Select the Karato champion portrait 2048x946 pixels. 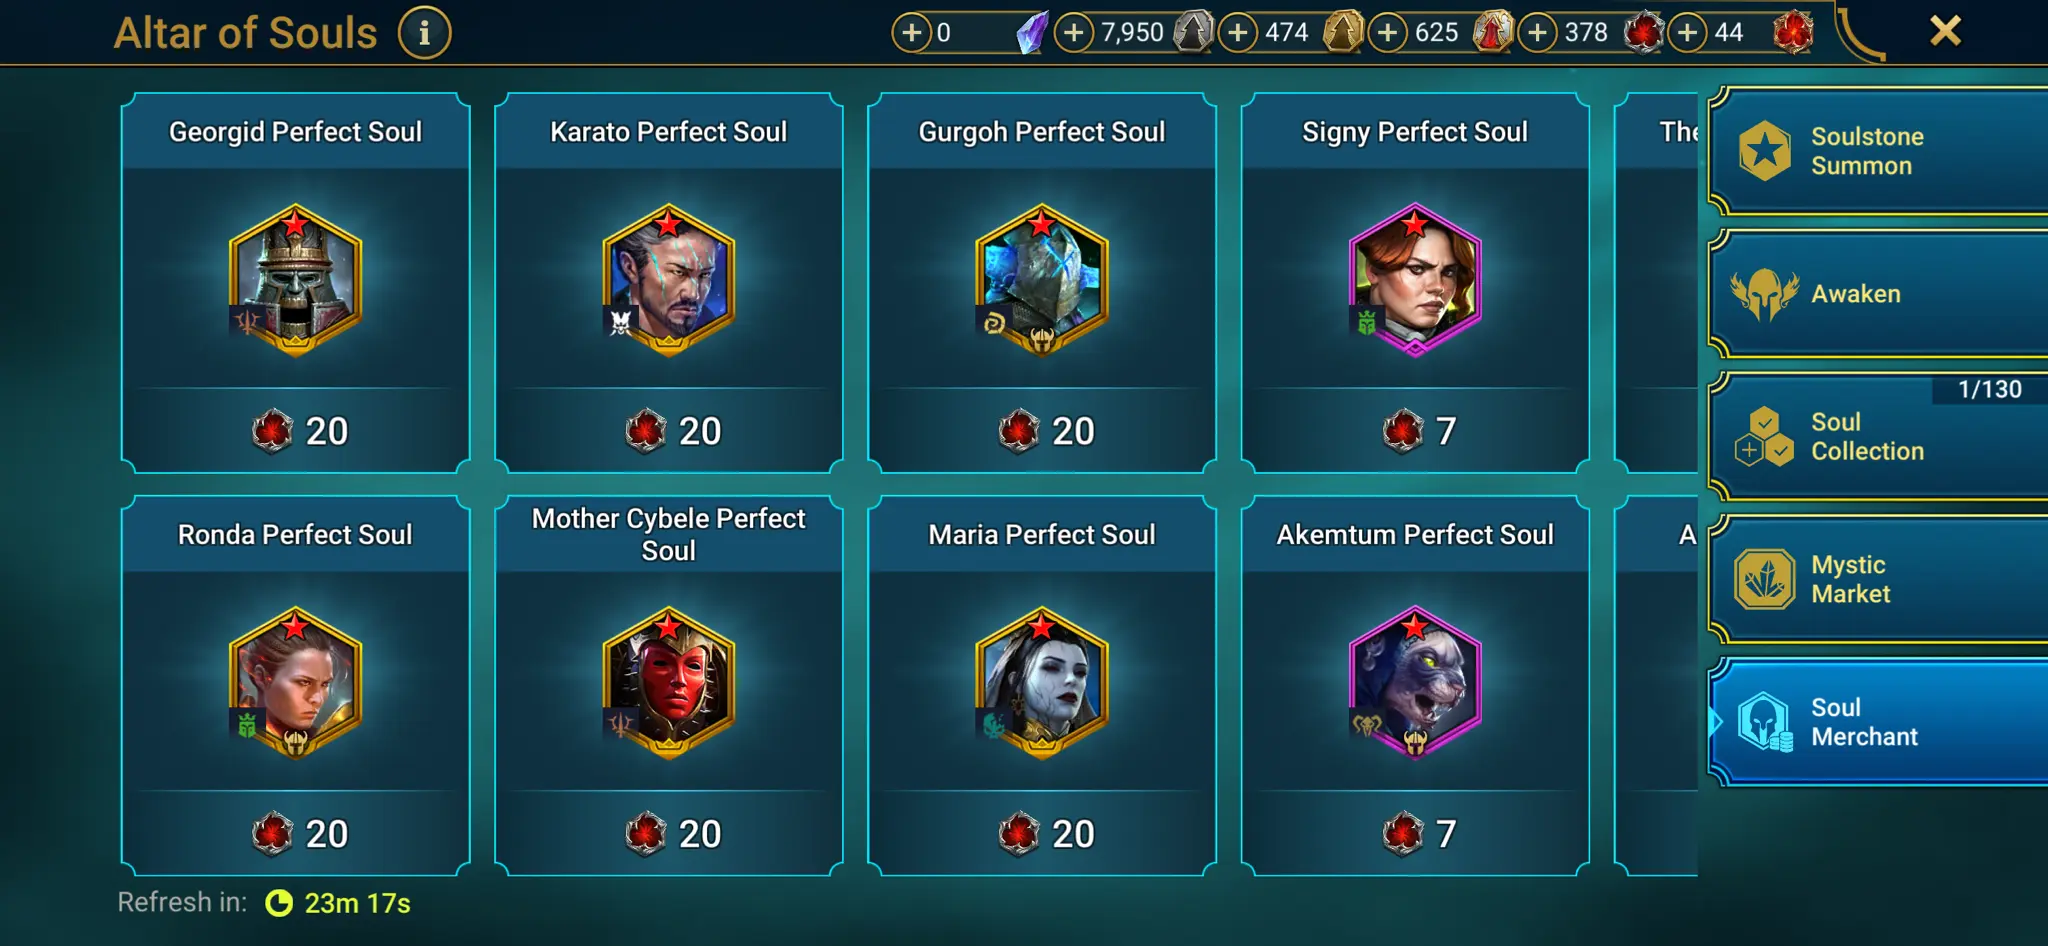[x=669, y=280]
